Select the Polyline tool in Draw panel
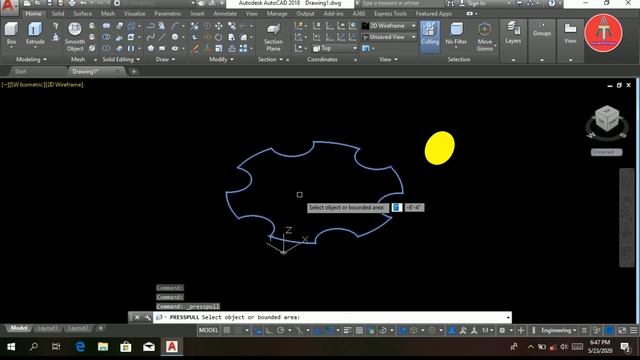This screenshot has height=360, width=640. click(x=151, y=26)
